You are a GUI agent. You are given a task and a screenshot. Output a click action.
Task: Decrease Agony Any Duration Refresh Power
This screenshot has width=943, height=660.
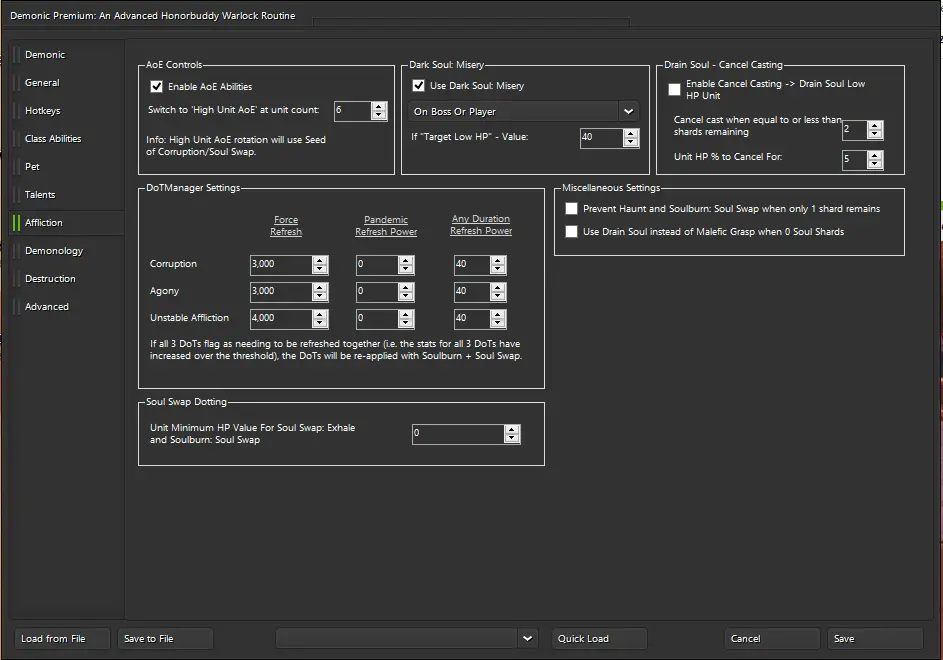click(x=497, y=296)
